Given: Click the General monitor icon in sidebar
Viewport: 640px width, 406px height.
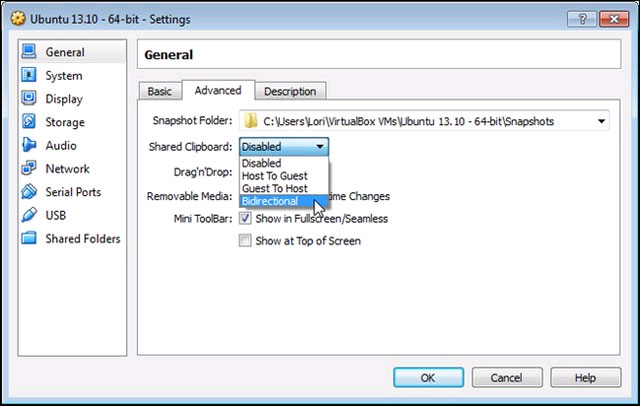Looking at the screenshot, I should (x=28, y=52).
